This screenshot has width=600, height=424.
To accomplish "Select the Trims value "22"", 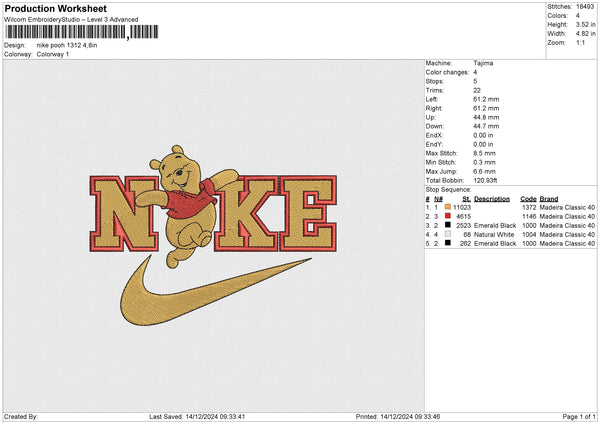I will pyautogui.click(x=477, y=90).
